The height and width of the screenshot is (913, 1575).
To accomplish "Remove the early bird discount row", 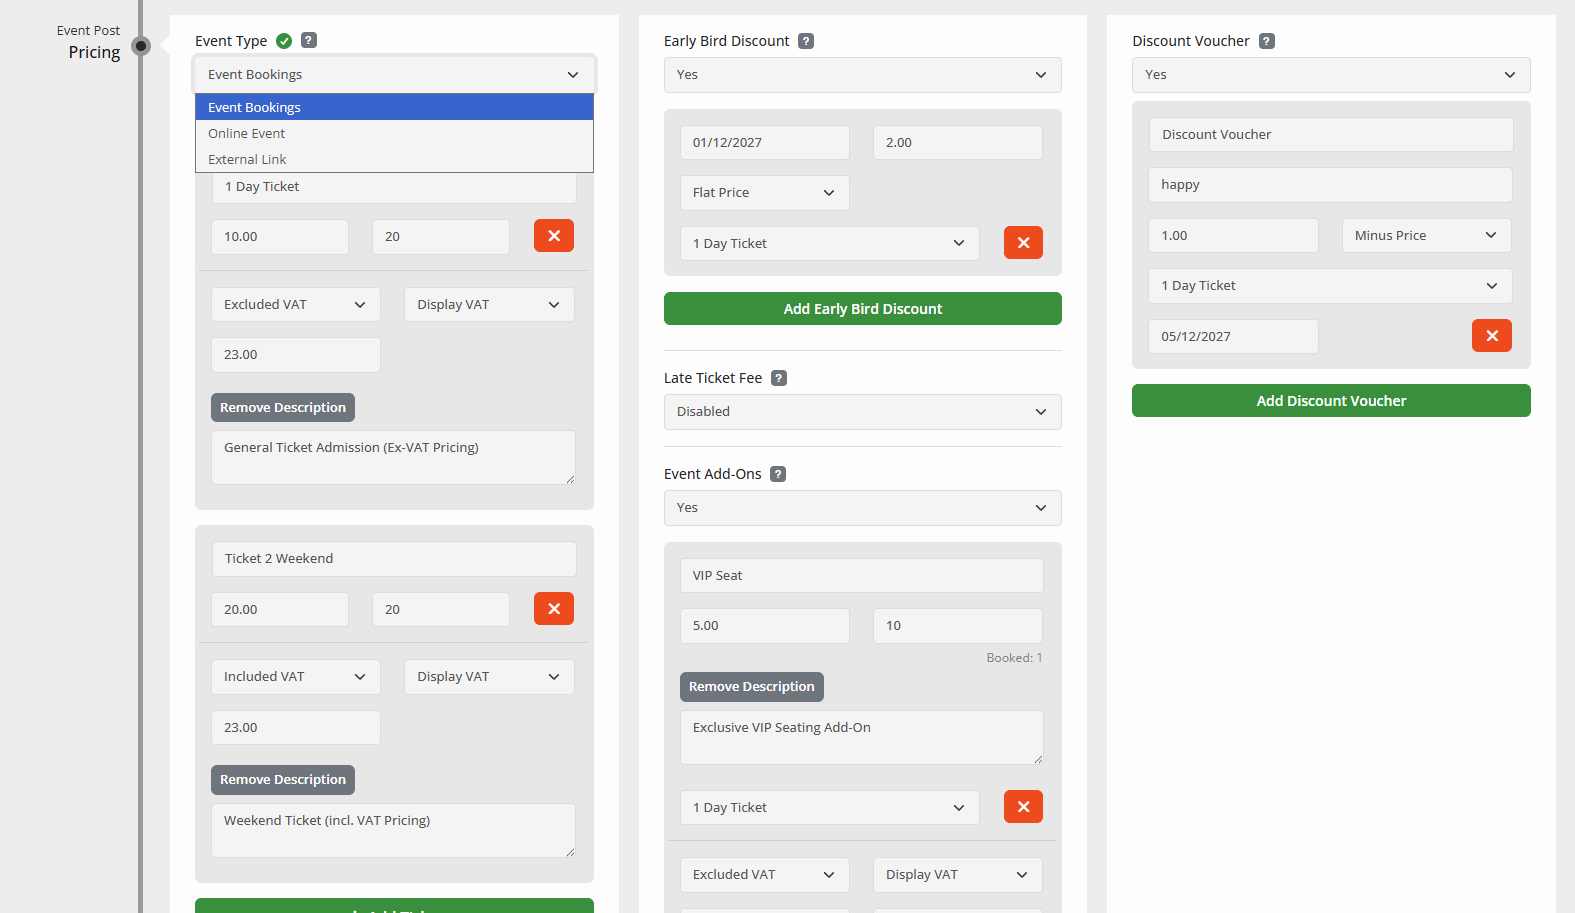I will pos(1023,243).
